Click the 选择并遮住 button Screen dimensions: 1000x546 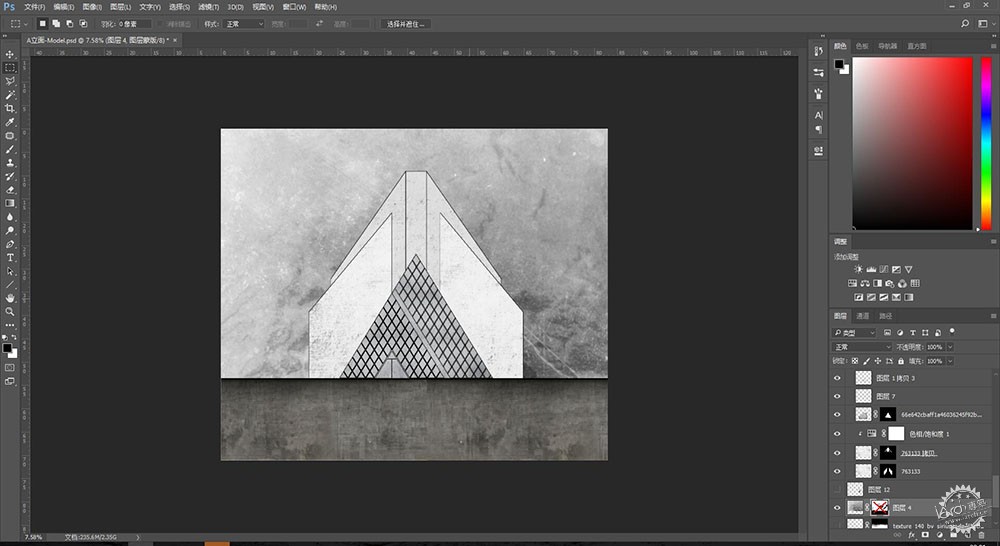[406, 24]
